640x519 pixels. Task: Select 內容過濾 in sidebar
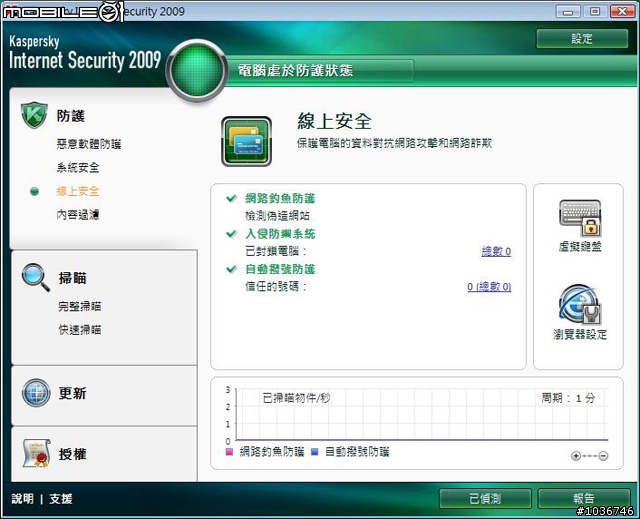[78, 215]
